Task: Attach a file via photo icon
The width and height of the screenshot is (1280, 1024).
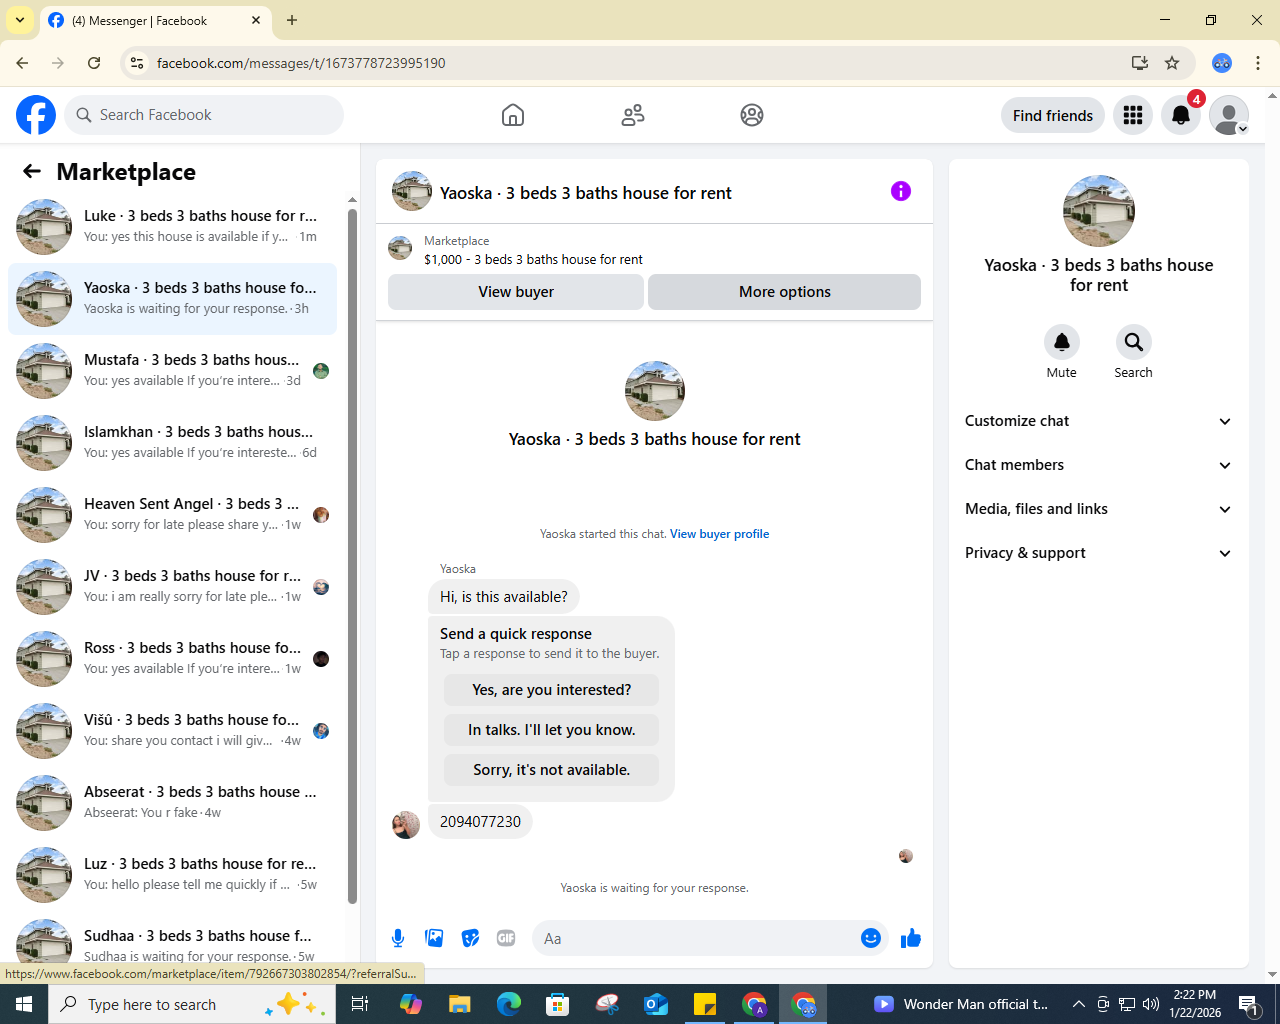Action: (434, 938)
